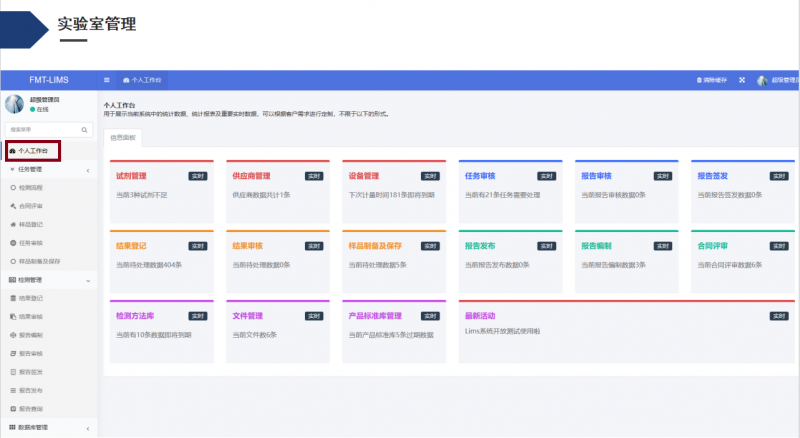The height and width of the screenshot is (438, 800).
Task: Click text 下次计量时间181条即将到期
Action: 392,195
